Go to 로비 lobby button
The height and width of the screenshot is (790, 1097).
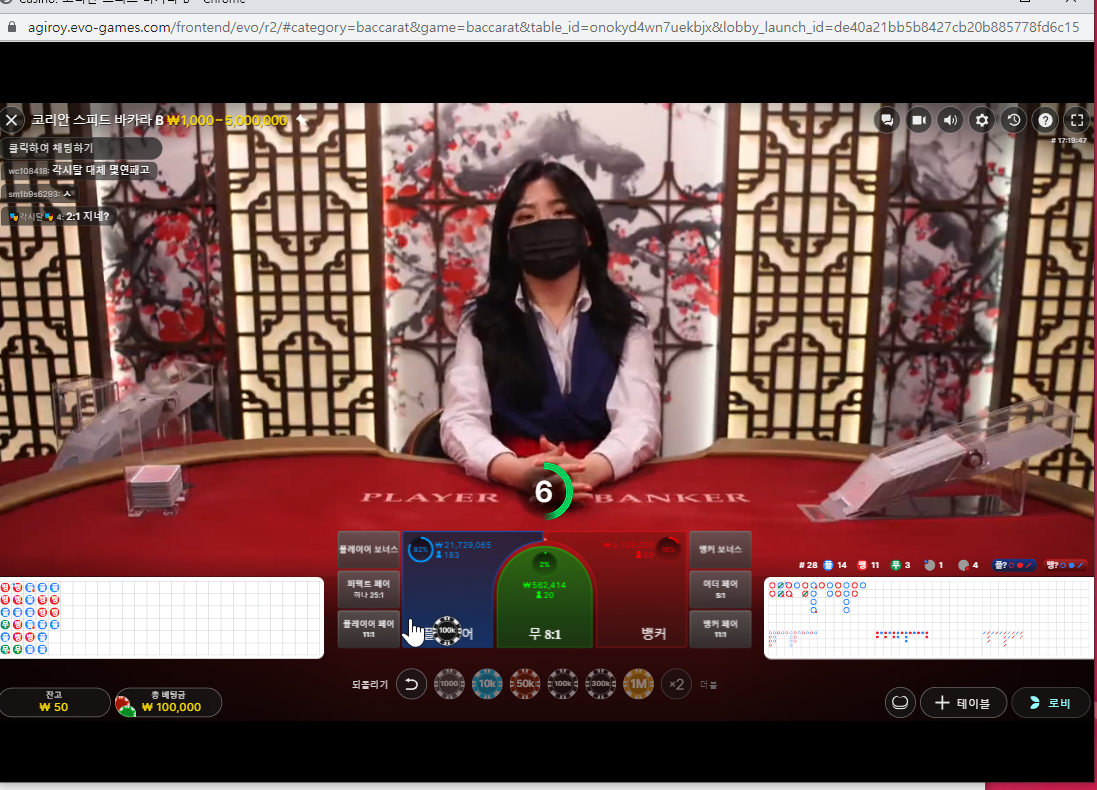(1051, 703)
